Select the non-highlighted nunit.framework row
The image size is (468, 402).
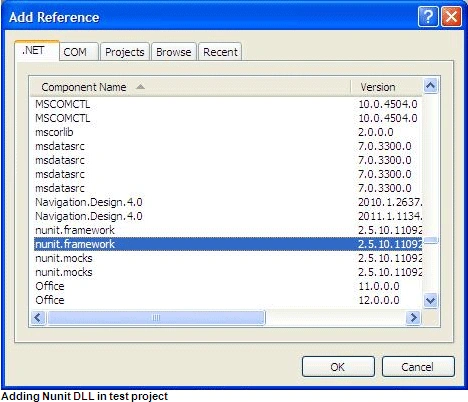pyautogui.click(x=228, y=230)
